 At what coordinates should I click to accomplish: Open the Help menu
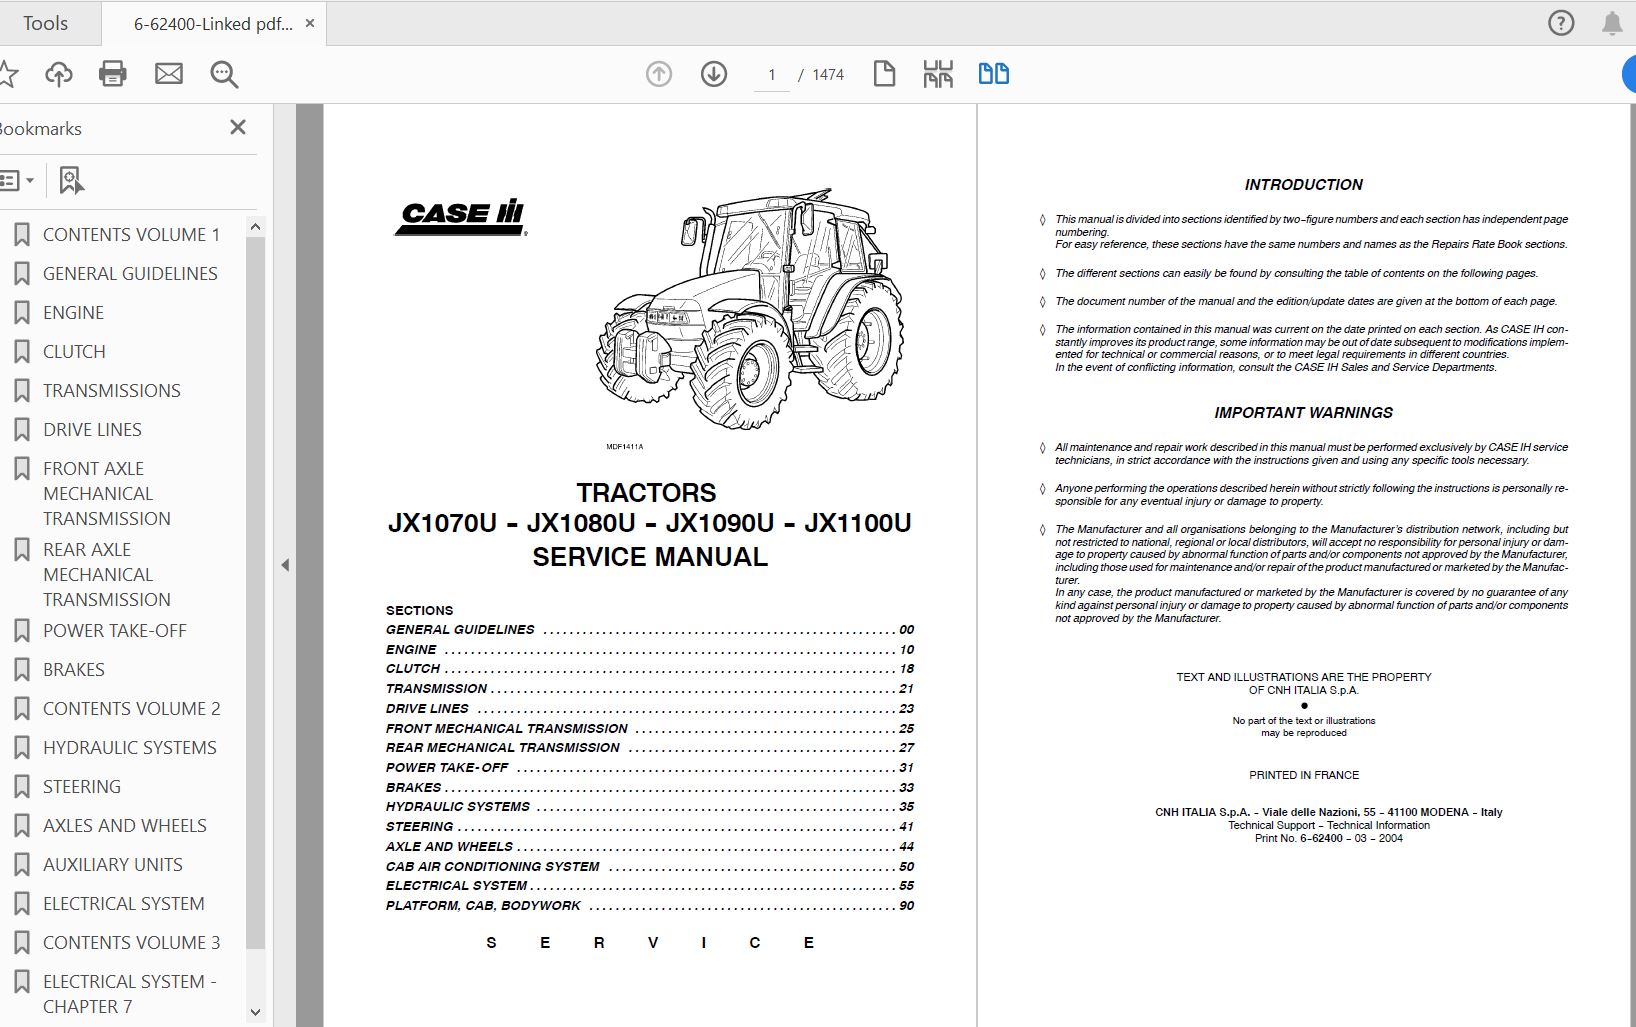click(x=1560, y=22)
